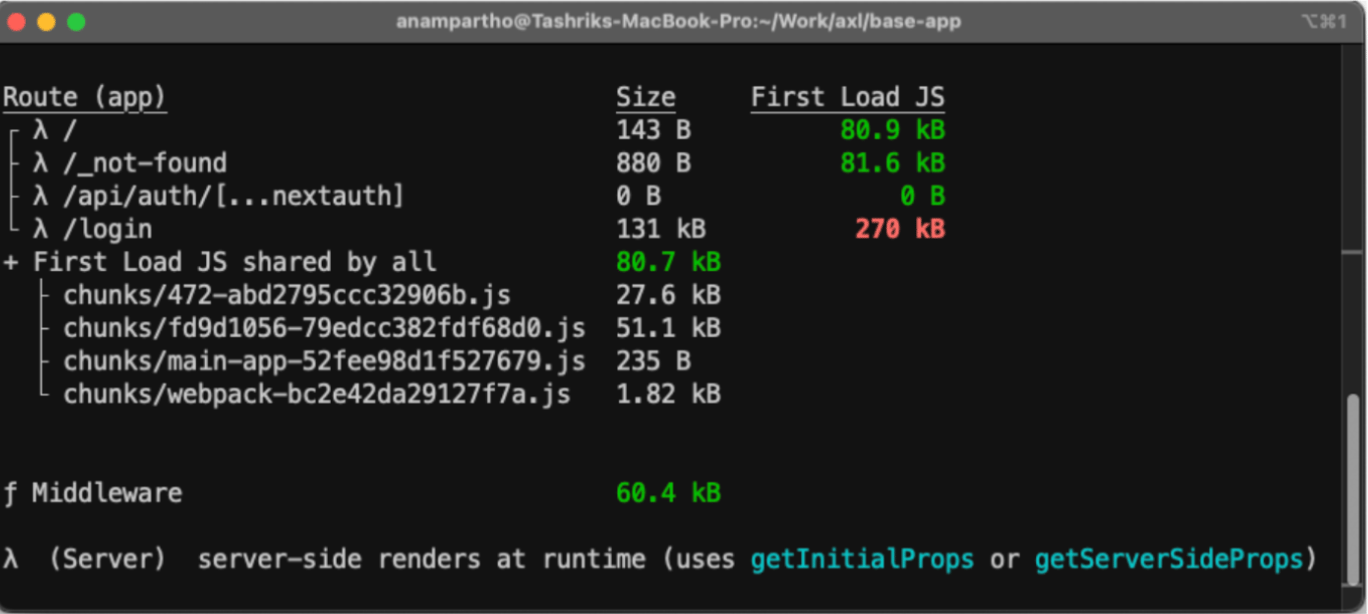Click the 'Middleware' label
The image size is (1368, 614).
coord(107,493)
